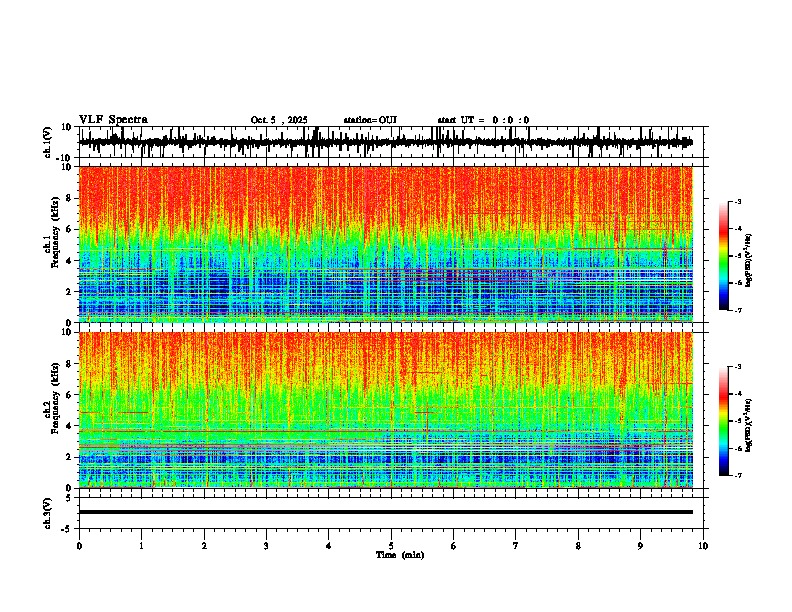Click the ch.1 spectrogram colour scale bar
792x612 pixels.
click(723, 256)
